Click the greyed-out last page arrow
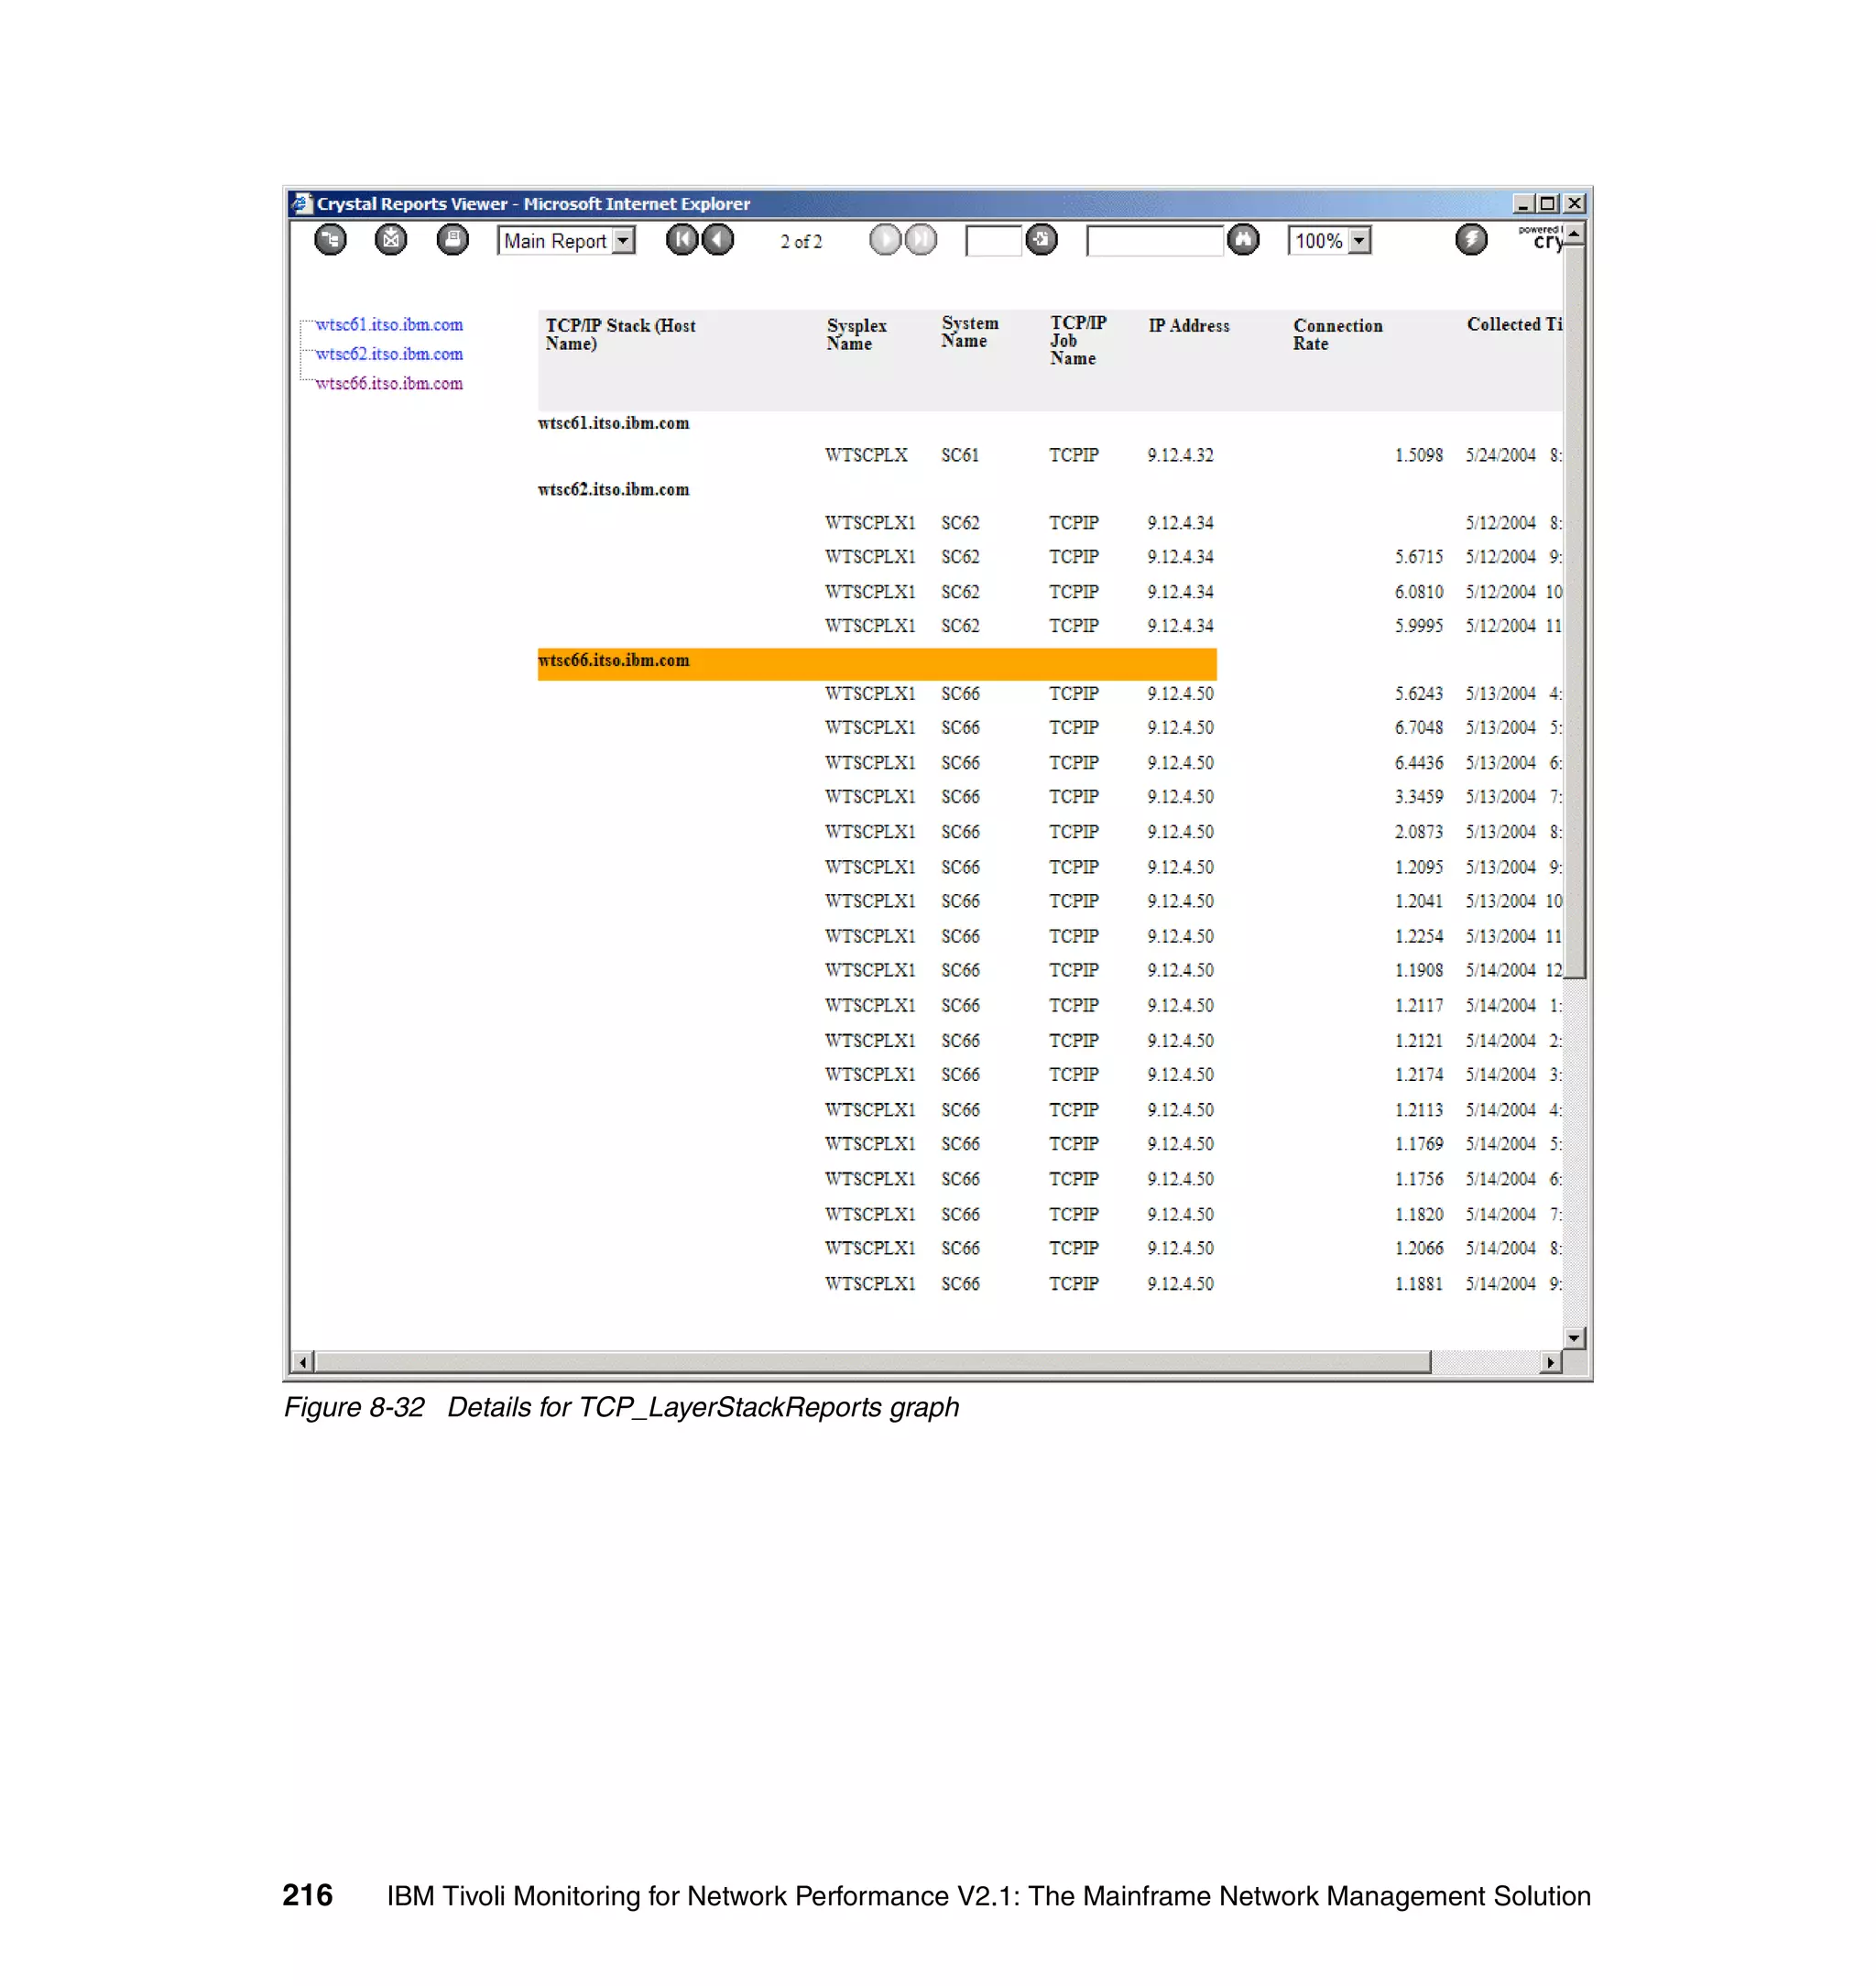Image resolution: width=1876 pixels, height=1986 pixels. pyautogui.click(x=921, y=240)
